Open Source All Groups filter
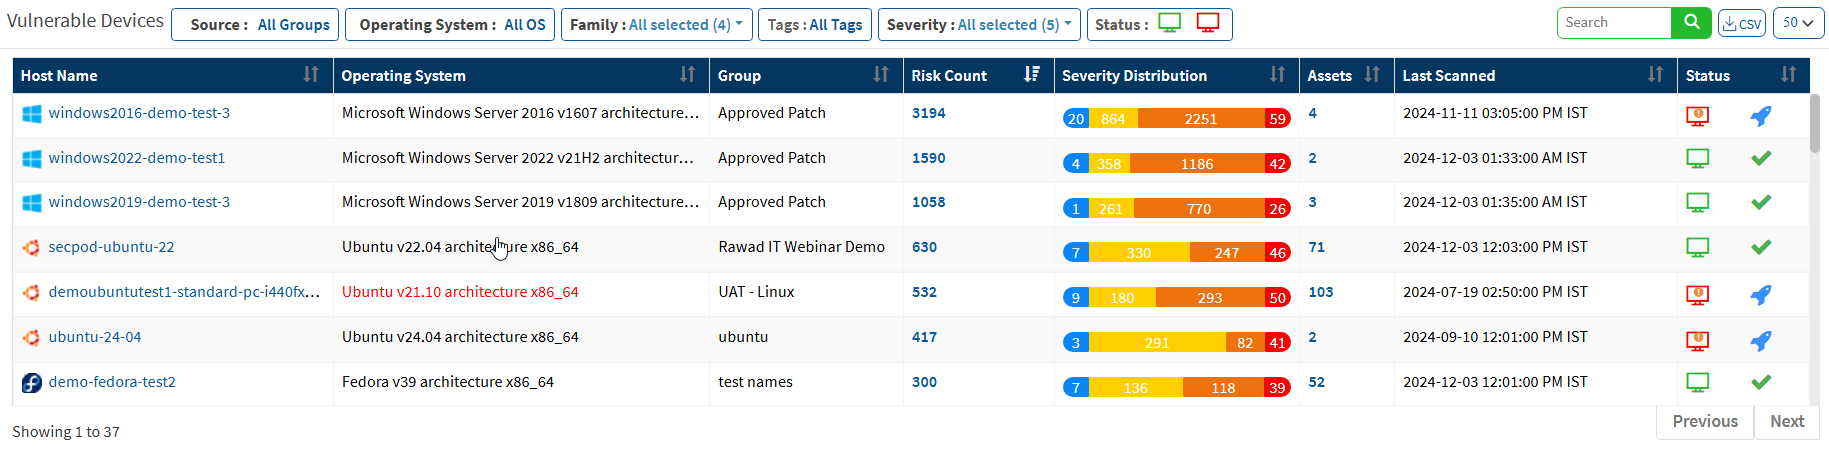Viewport: 1829px width, 463px height. pos(255,25)
